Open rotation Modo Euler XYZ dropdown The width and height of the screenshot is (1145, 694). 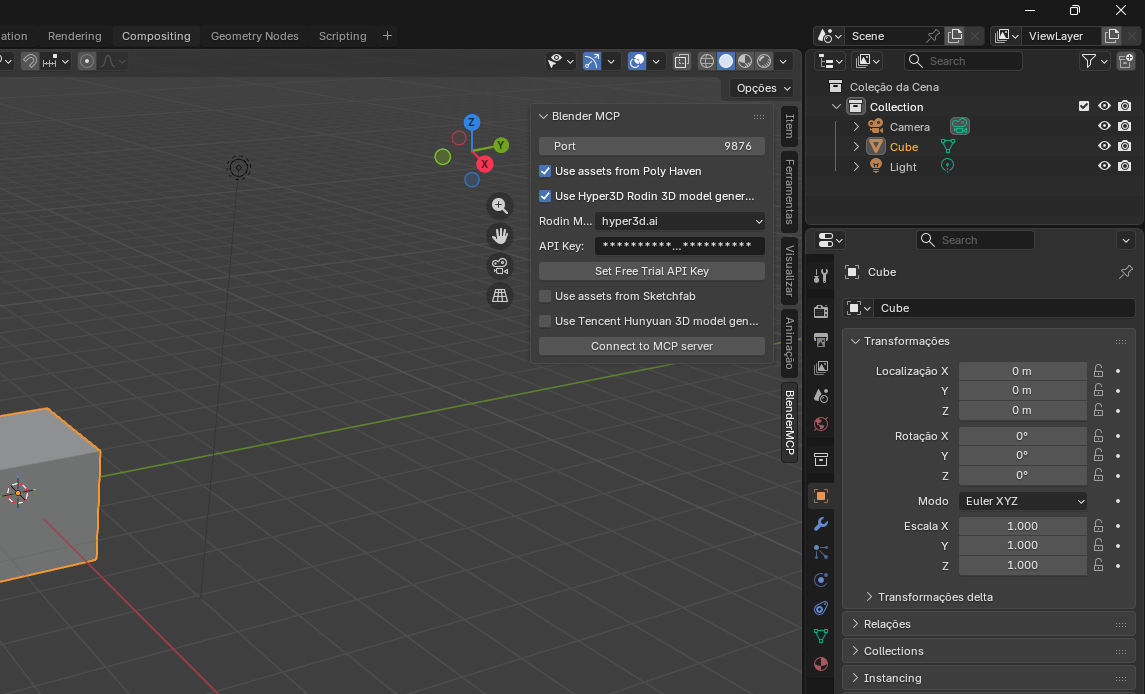click(x=1022, y=501)
